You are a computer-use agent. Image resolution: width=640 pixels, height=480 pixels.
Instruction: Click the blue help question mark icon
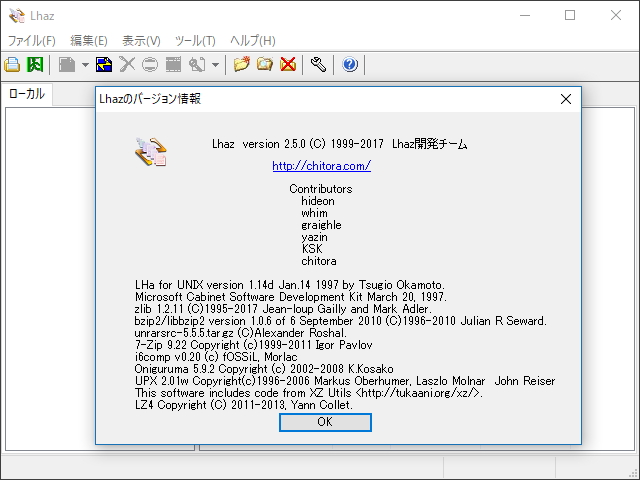(350, 64)
